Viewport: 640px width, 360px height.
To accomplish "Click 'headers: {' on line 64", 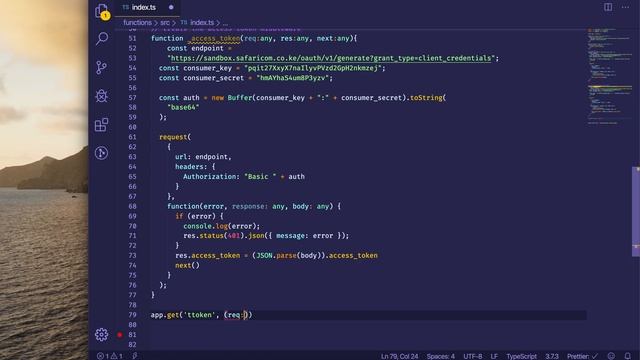I will point(195,167).
